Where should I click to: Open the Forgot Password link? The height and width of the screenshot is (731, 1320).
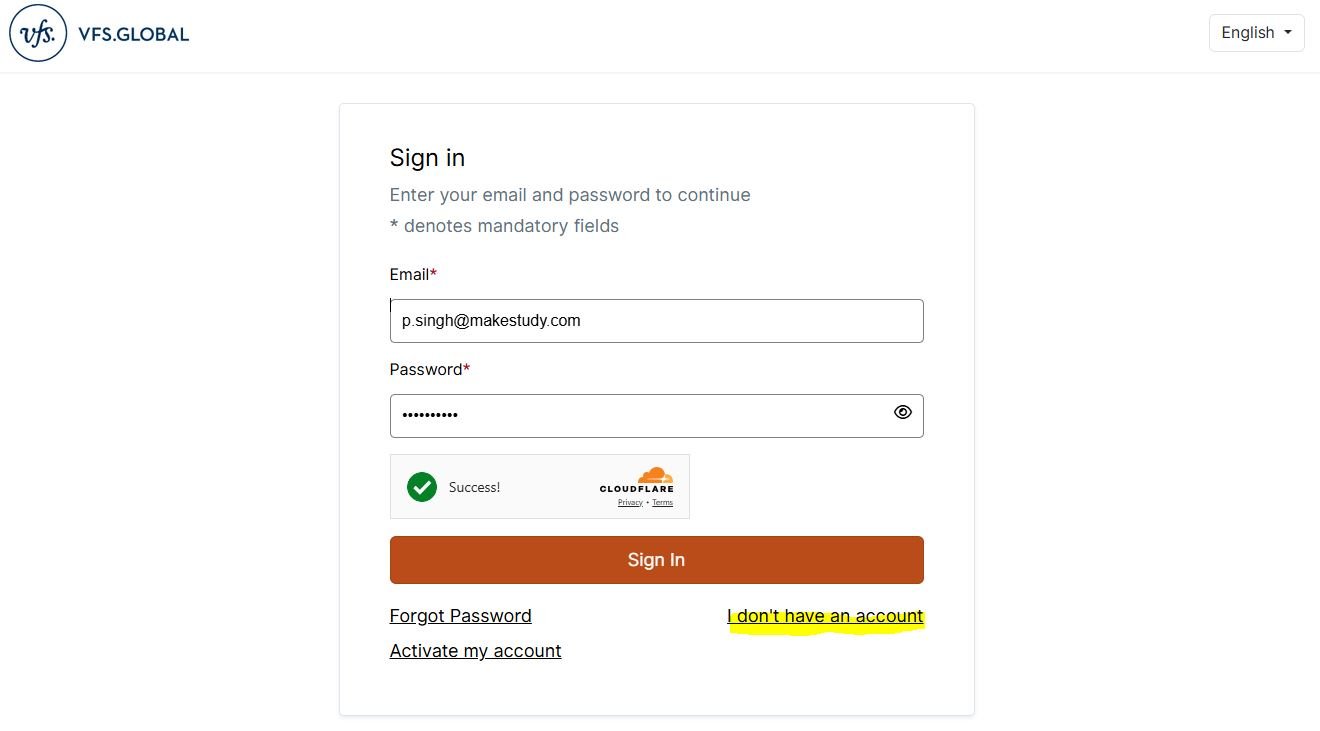click(x=460, y=615)
